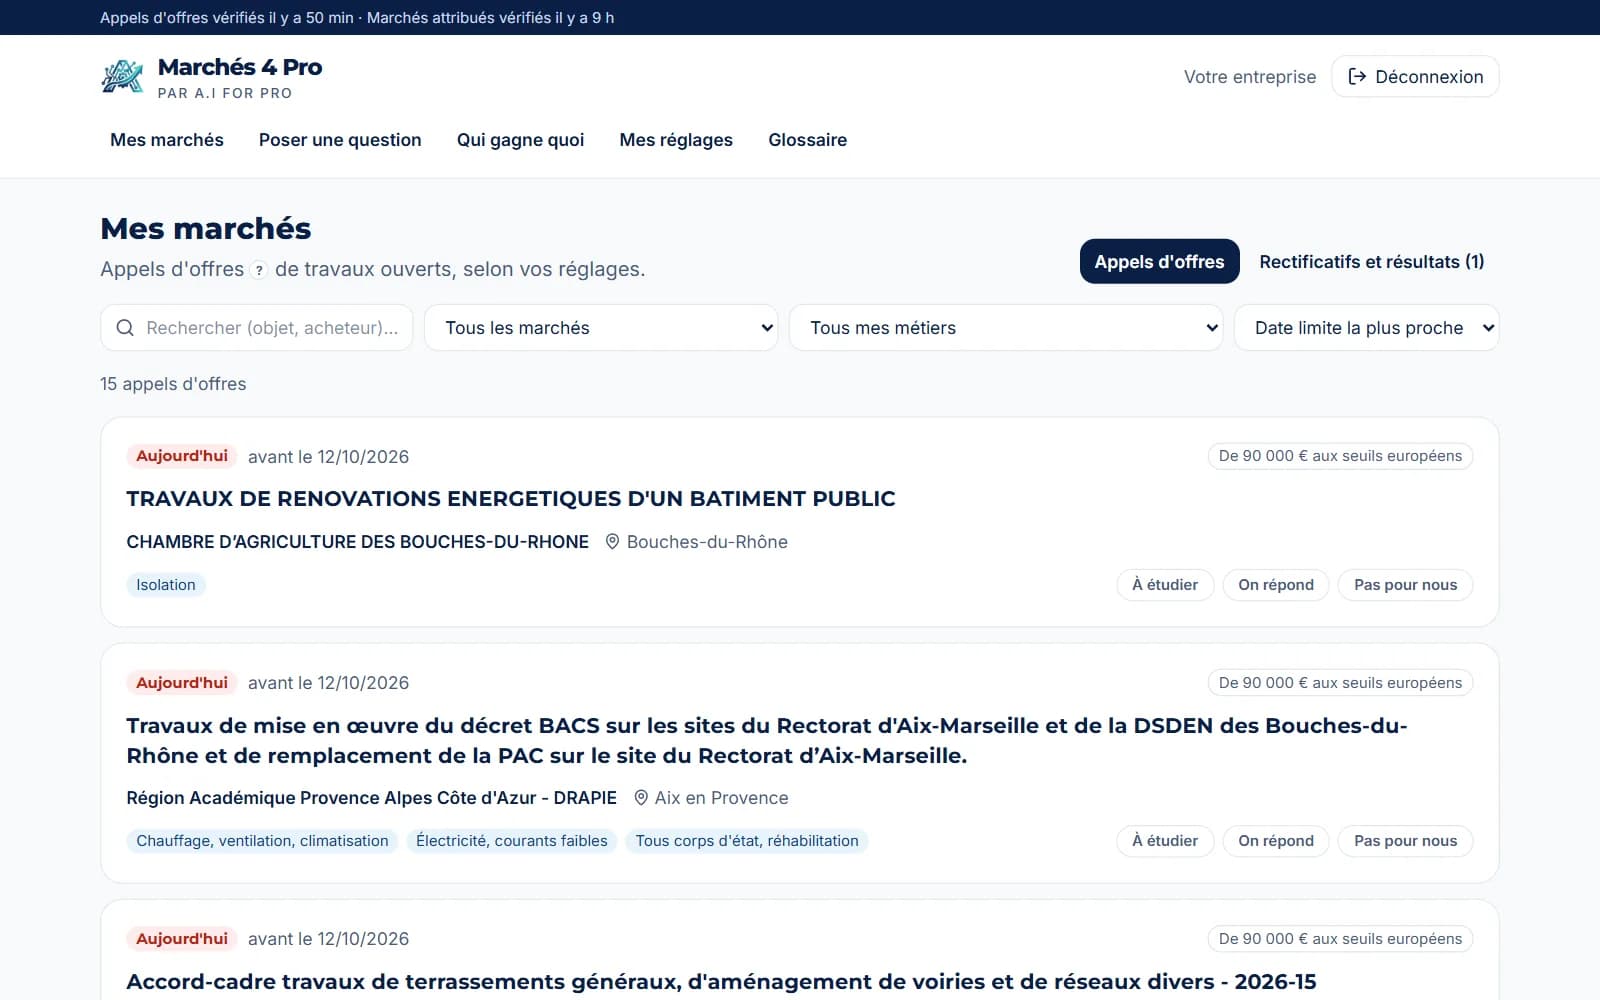
Task: Open the Qui gagne quoi page
Action: [x=520, y=140]
